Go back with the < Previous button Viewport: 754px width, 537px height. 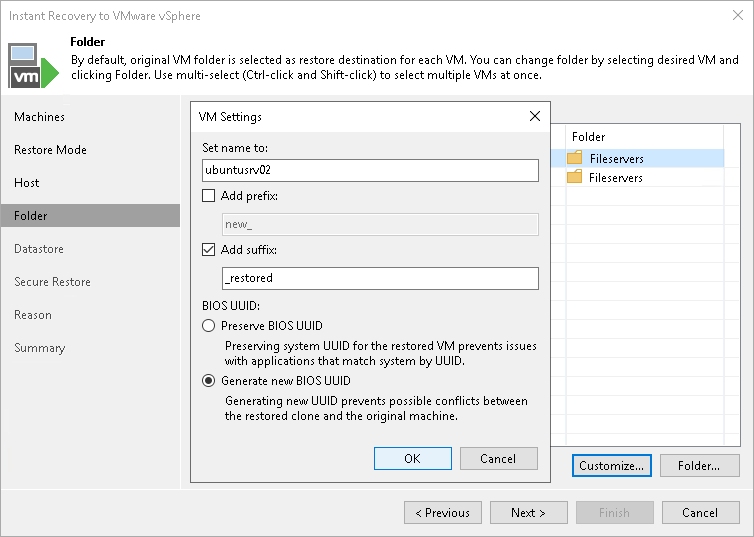443,512
